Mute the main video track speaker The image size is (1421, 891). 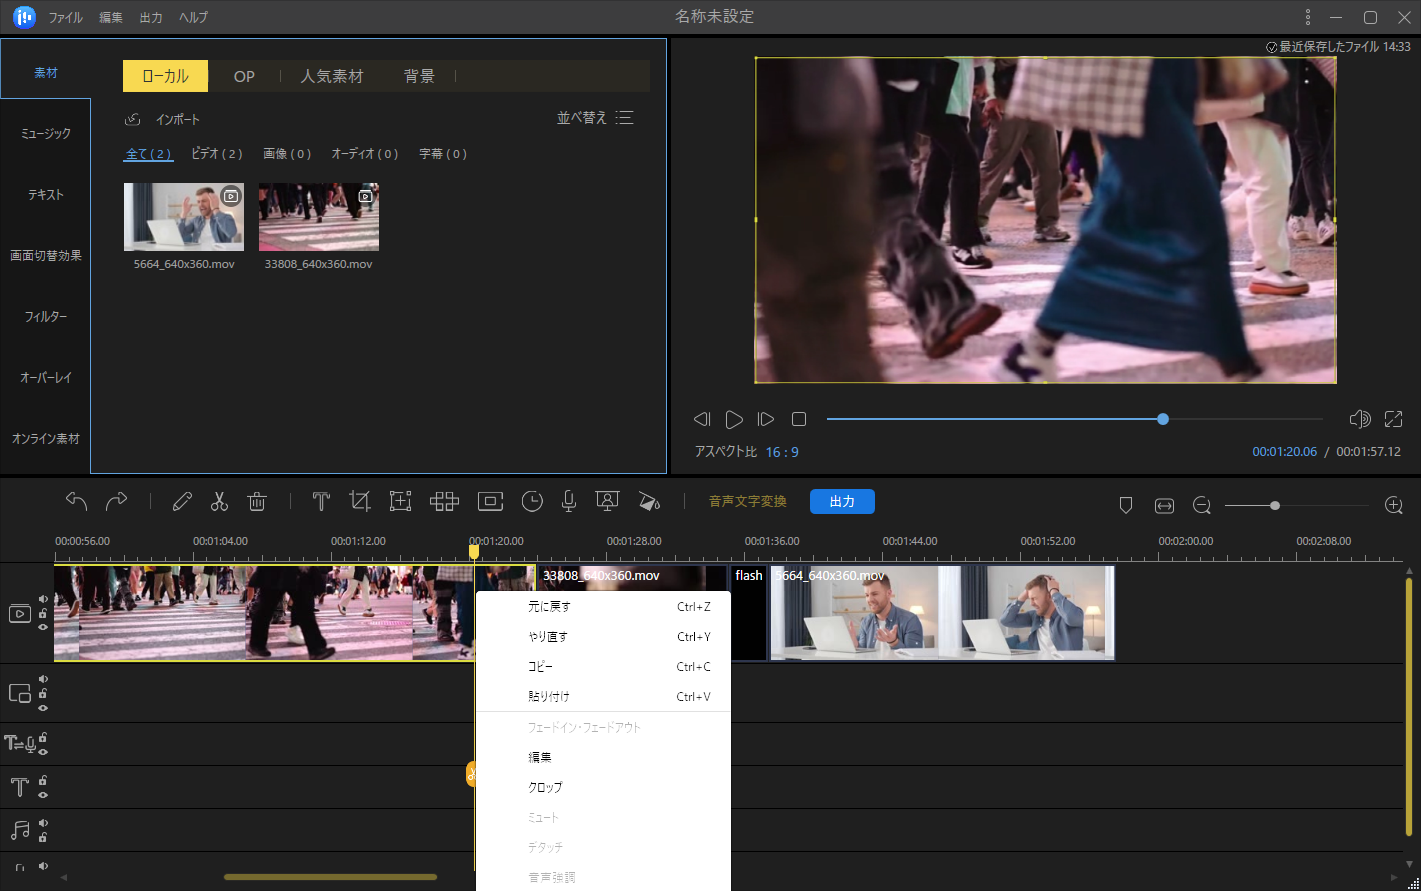click(43, 599)
